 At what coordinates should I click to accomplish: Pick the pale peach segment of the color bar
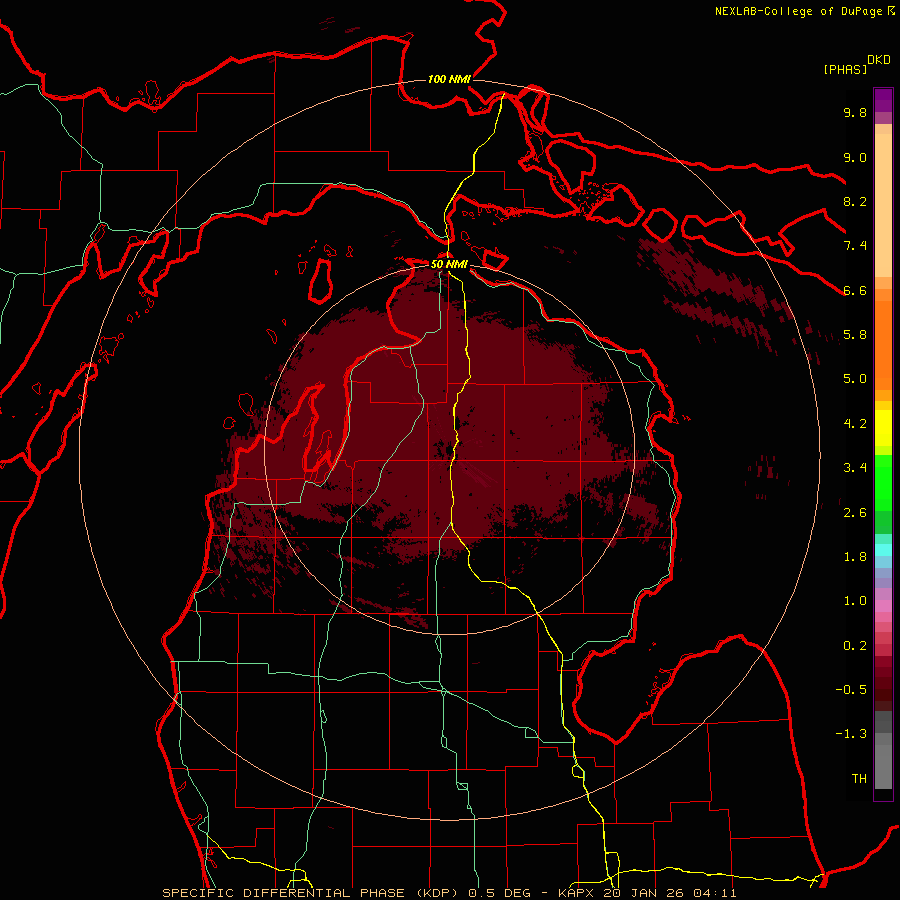click(x=883, y=205)
